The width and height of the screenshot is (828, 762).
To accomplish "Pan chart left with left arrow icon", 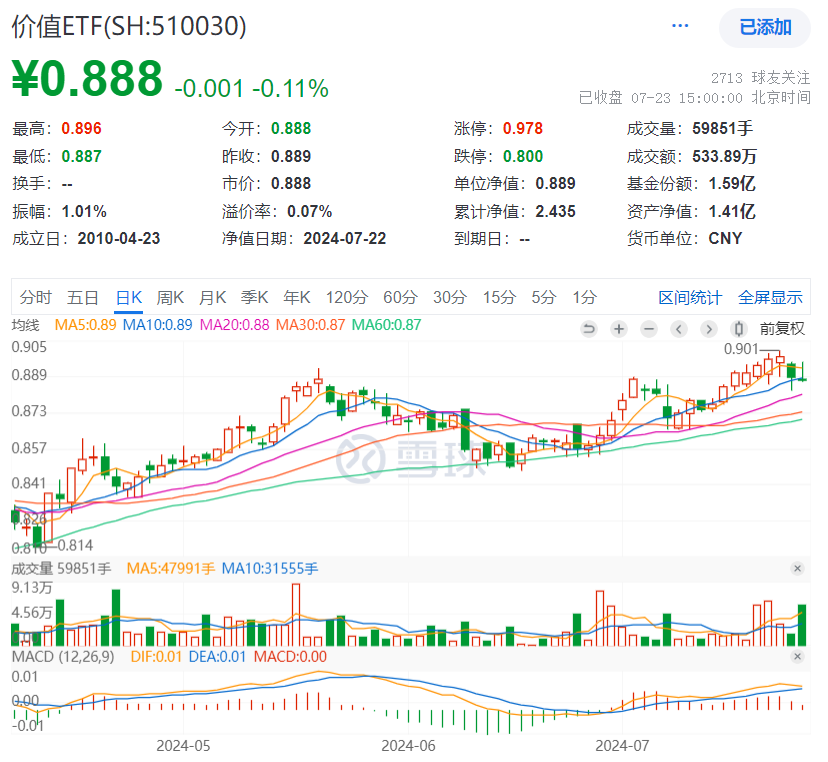I will 679,328.
